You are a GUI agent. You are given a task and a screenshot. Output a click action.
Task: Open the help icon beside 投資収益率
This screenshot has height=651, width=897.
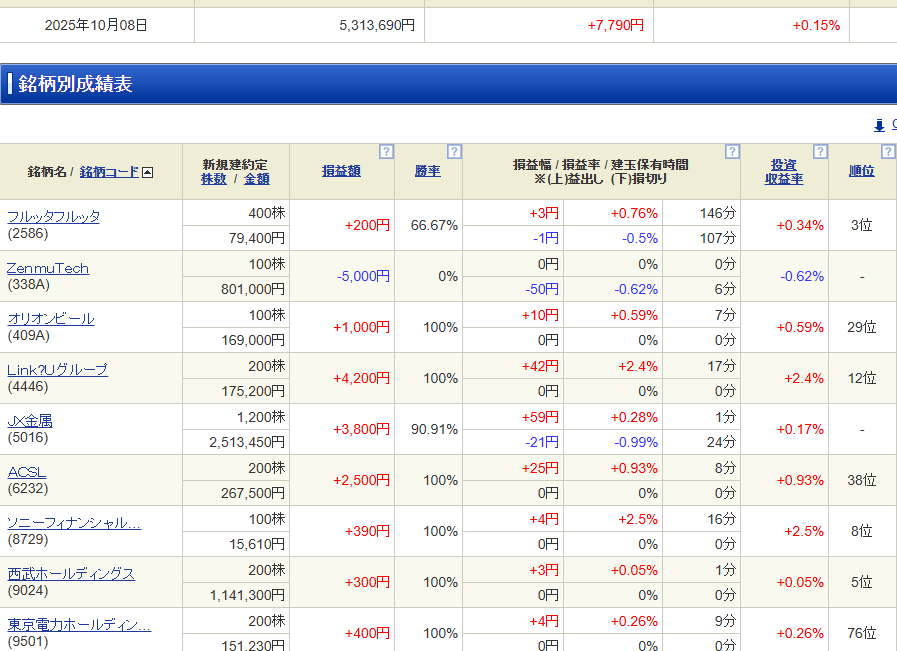tap(820, 152)
